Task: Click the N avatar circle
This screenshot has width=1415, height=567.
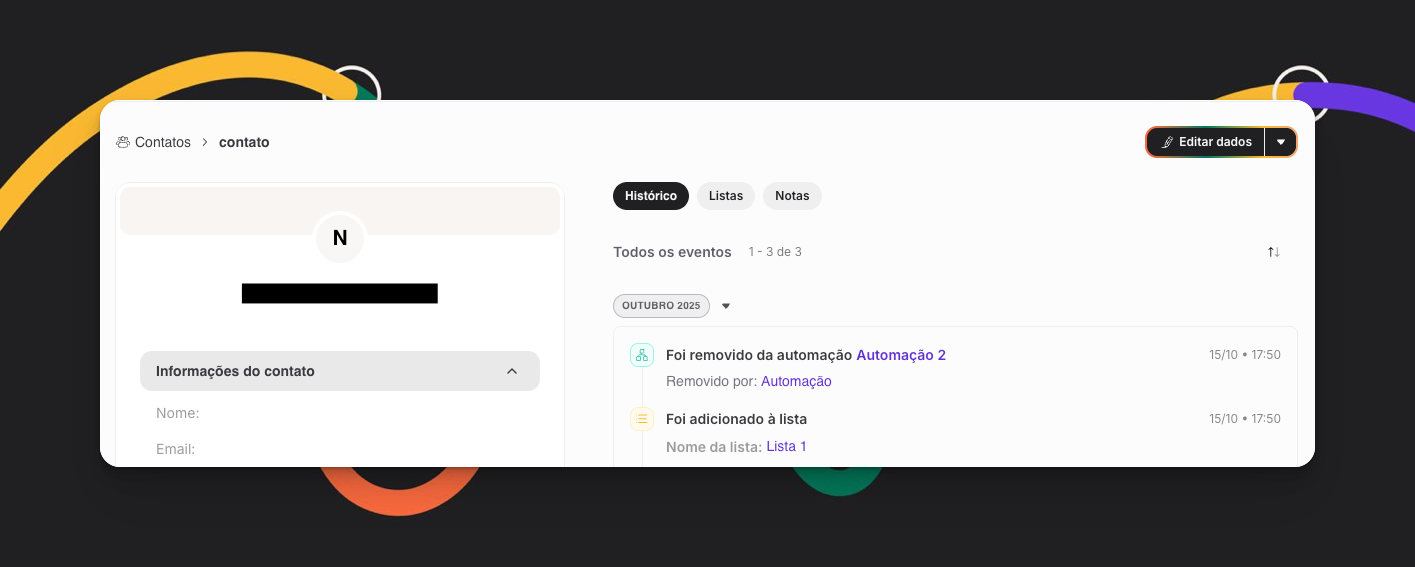Action: [340, 238]
